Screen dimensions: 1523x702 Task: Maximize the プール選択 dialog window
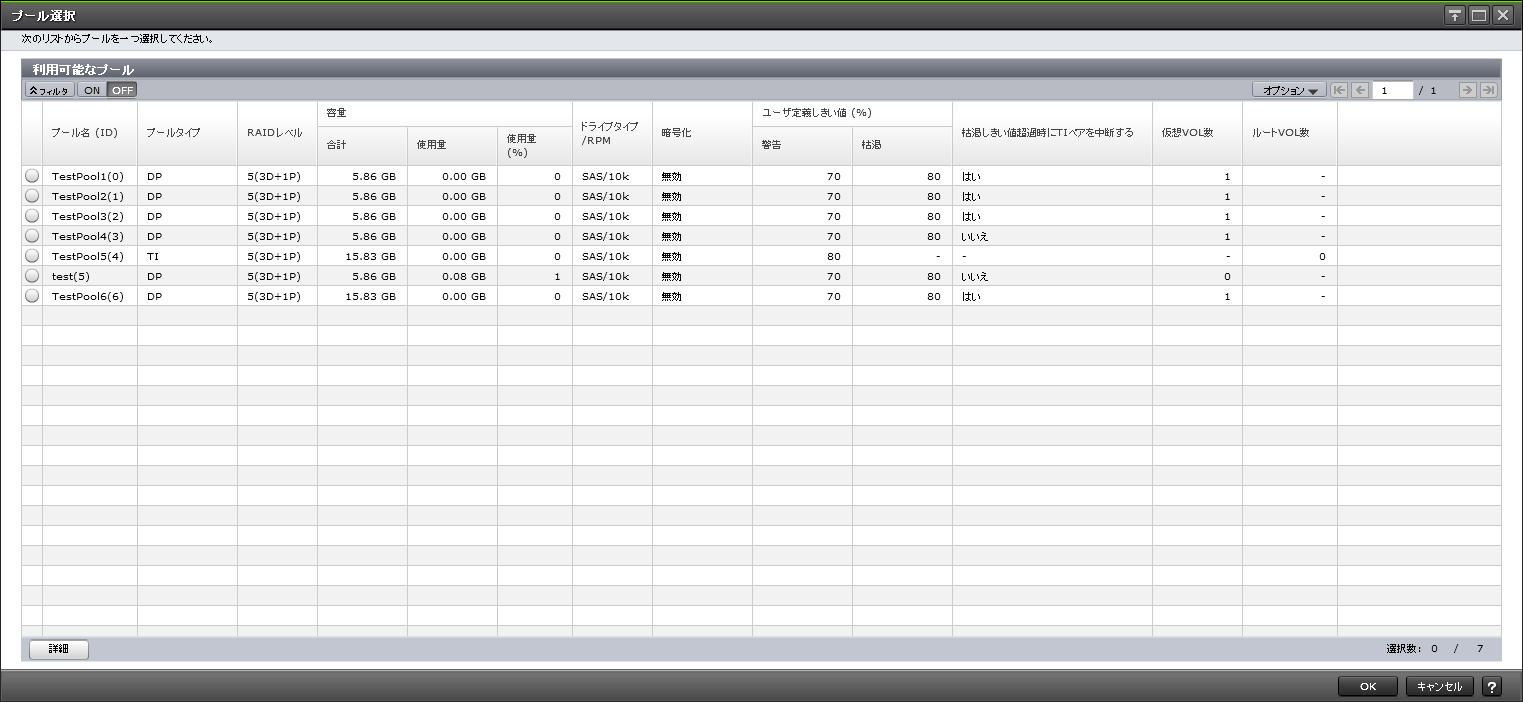1479,15
